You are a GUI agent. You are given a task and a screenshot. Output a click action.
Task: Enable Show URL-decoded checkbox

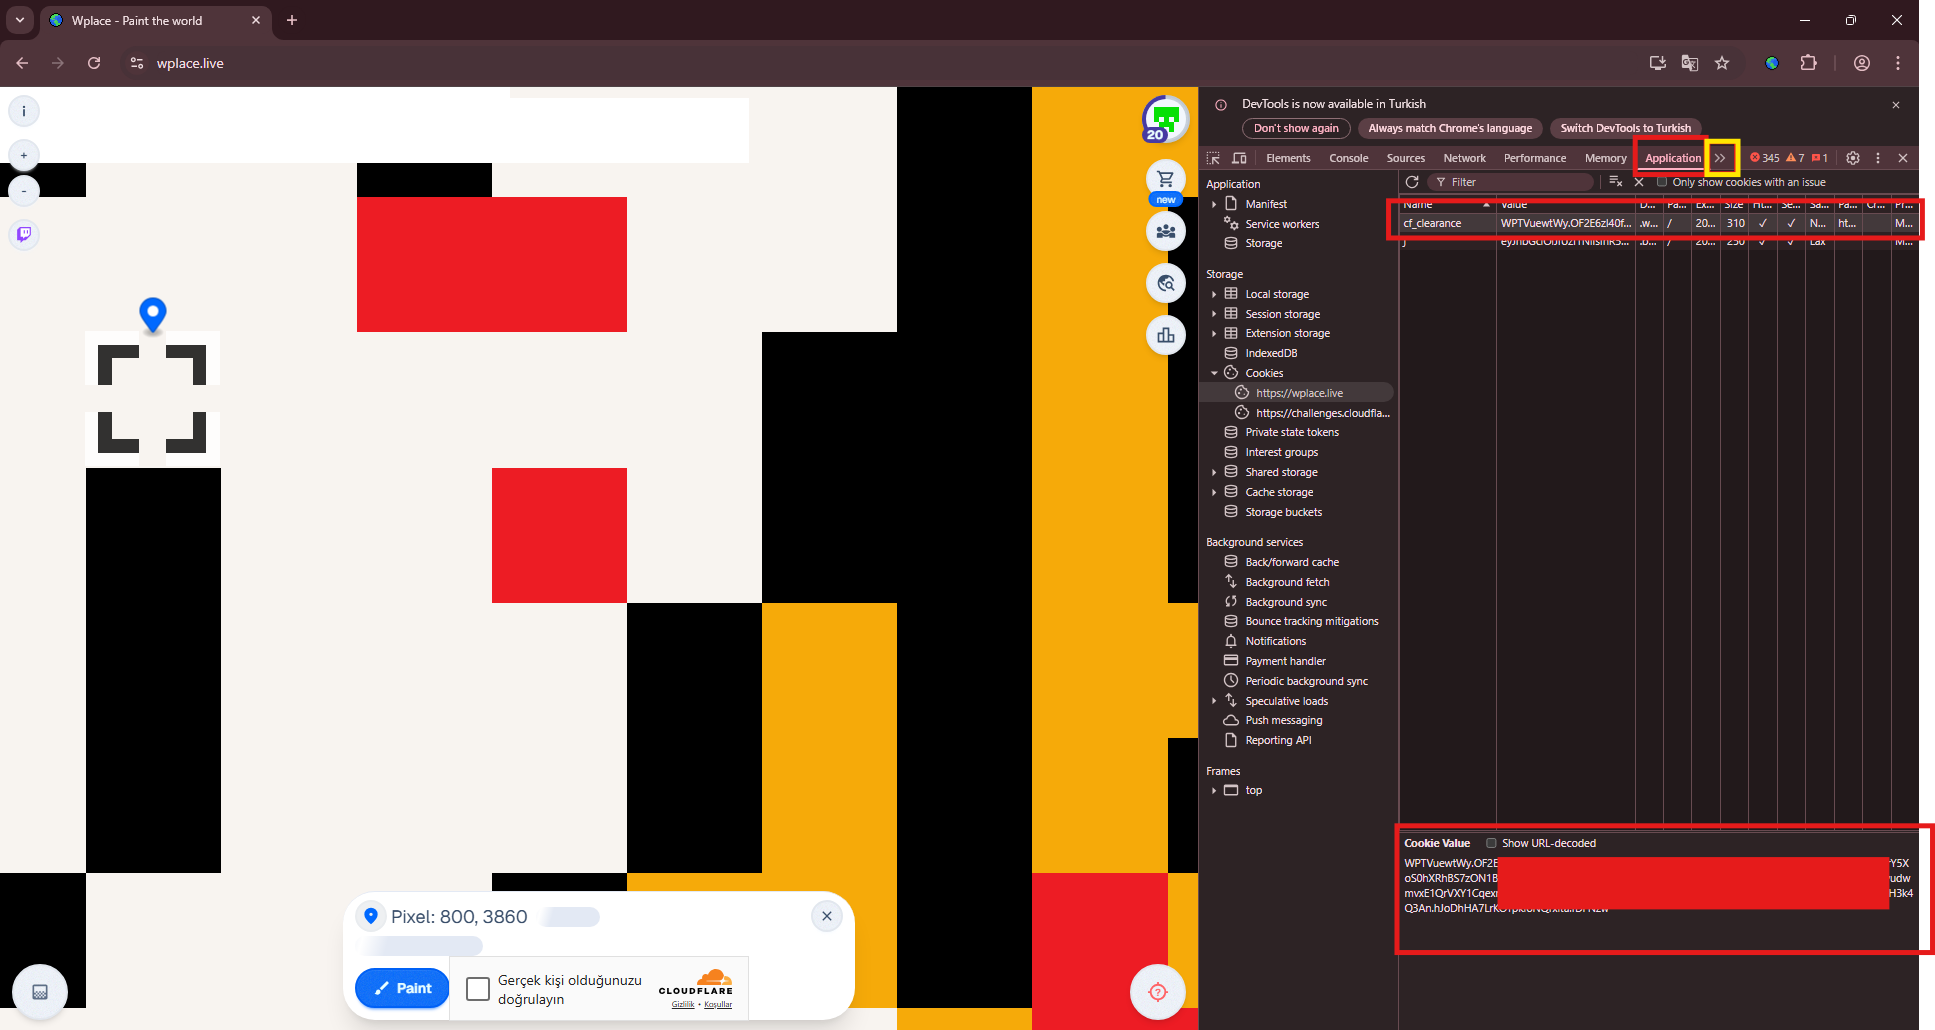coord(1491,843)
